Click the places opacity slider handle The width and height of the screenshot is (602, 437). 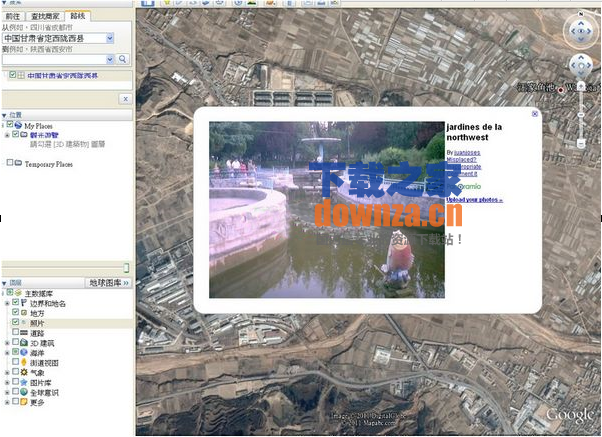coord(126,268)
